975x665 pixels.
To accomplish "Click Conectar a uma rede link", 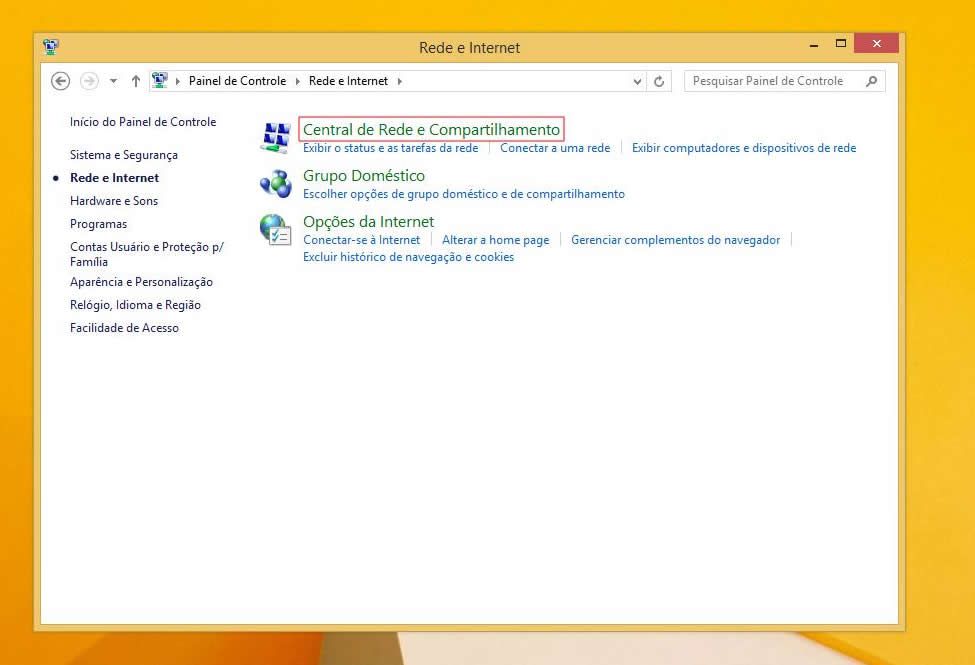I will point(555,148).
